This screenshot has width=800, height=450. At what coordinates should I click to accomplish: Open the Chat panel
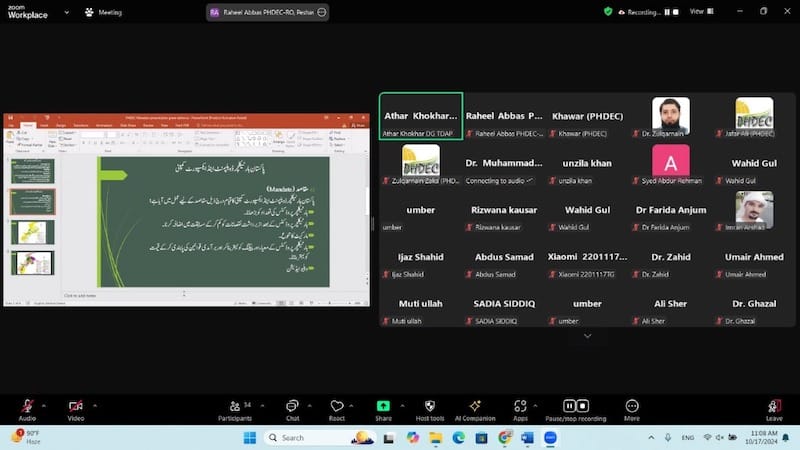292,406
